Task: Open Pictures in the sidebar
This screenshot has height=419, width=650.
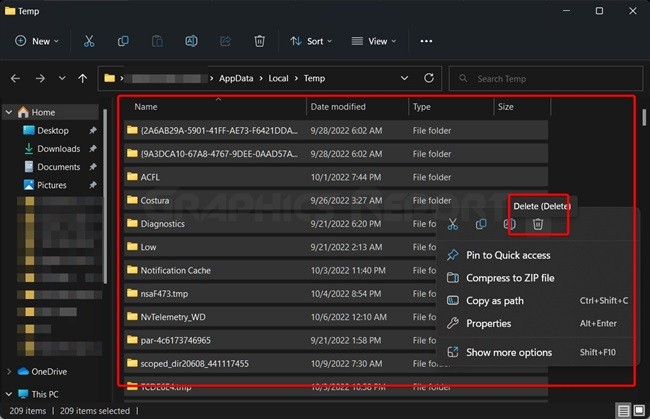Action: coord(51,185)
